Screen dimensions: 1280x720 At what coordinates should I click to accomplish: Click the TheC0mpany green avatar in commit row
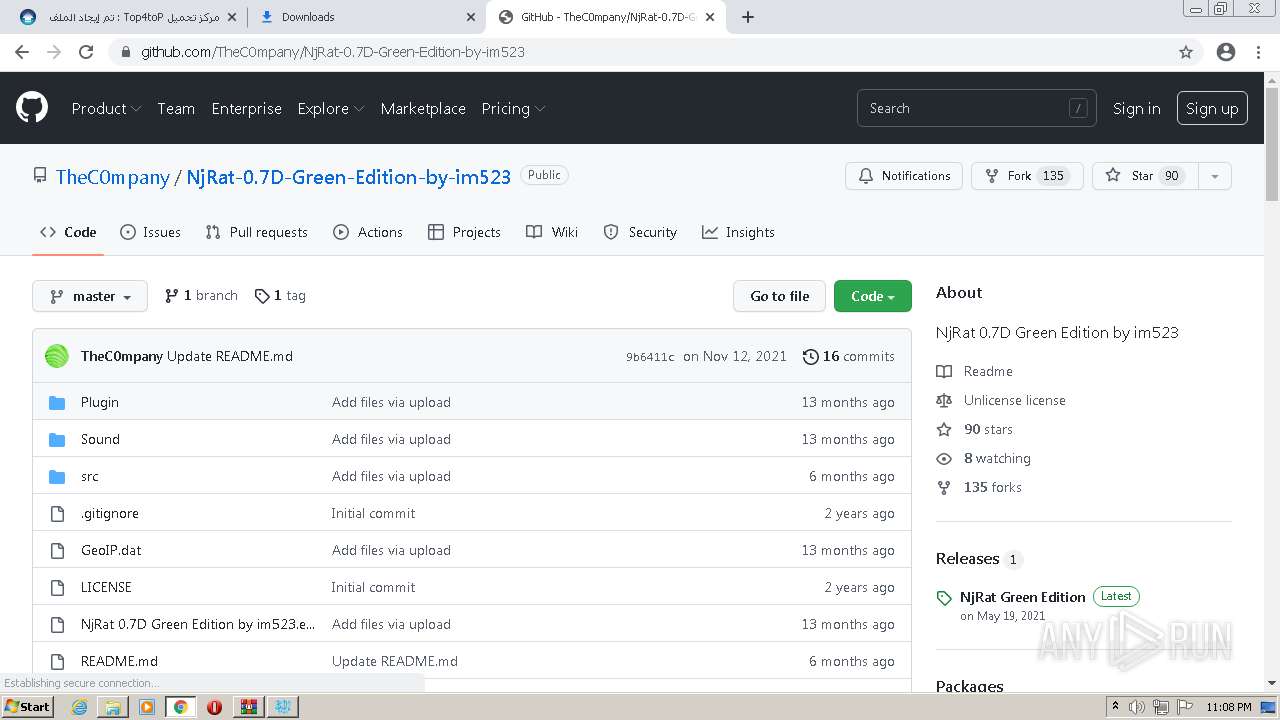[57, 356]
